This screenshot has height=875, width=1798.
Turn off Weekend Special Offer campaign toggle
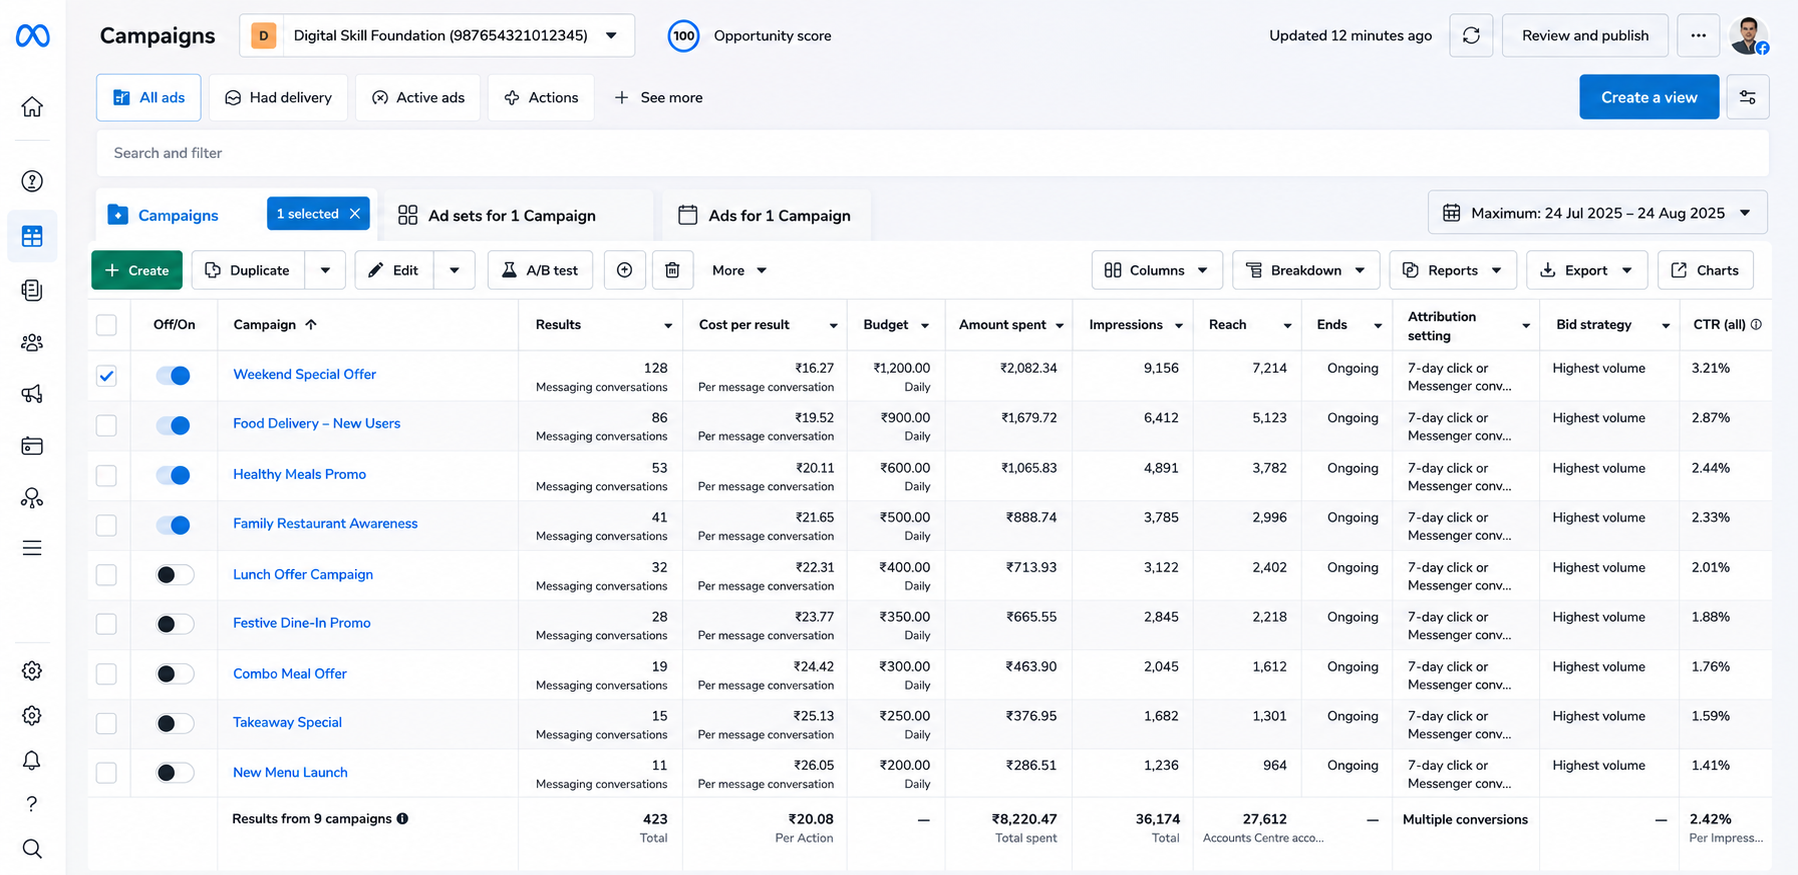174,376
